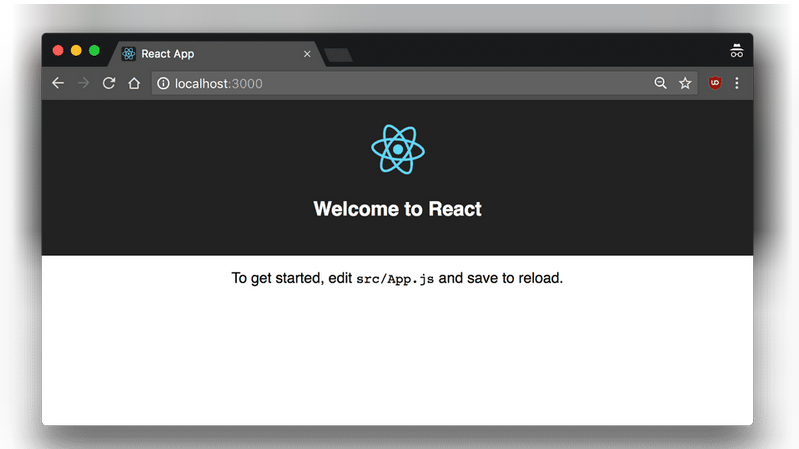Click the React favicon on the tab

128,54
